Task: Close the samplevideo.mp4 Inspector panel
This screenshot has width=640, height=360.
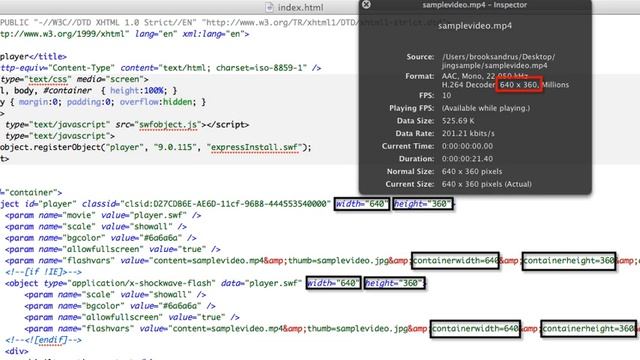Action: tap(367, 4)
